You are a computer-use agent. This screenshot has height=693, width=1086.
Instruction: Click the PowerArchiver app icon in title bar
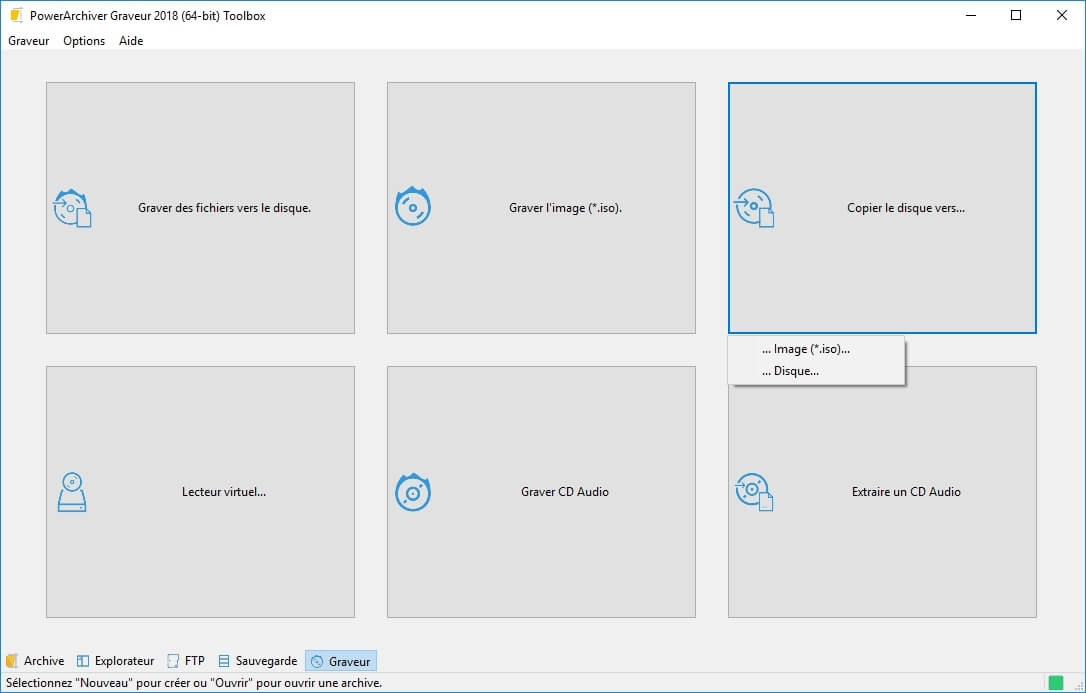(15, 15)
